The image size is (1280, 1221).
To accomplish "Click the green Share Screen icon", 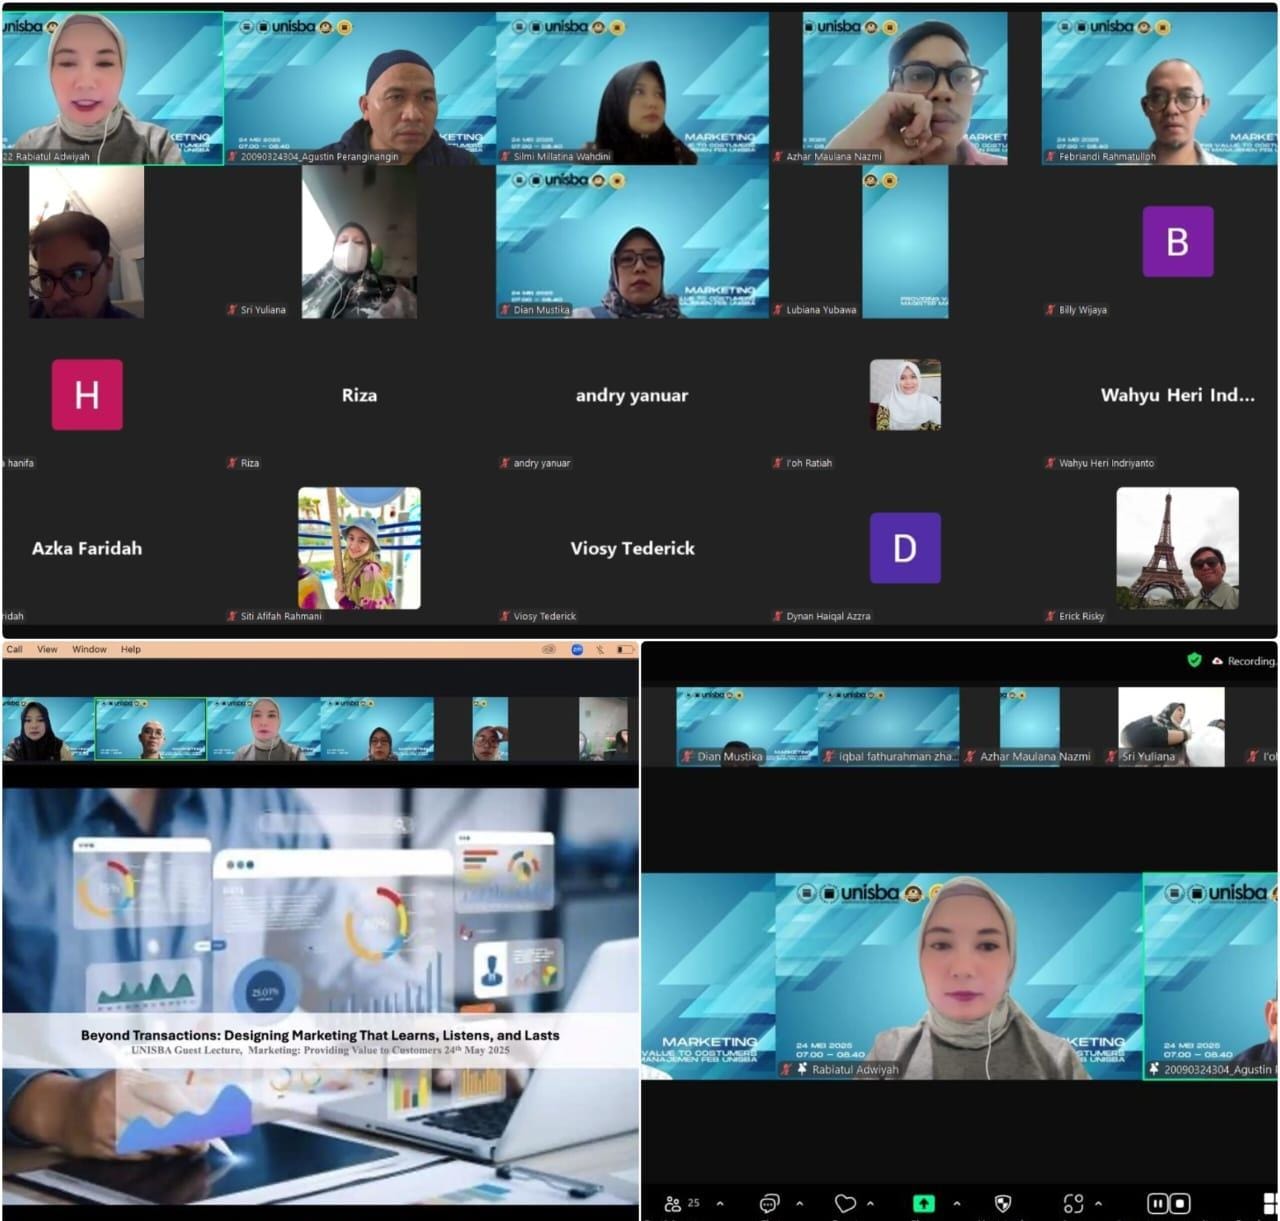I will point(923,1203).
